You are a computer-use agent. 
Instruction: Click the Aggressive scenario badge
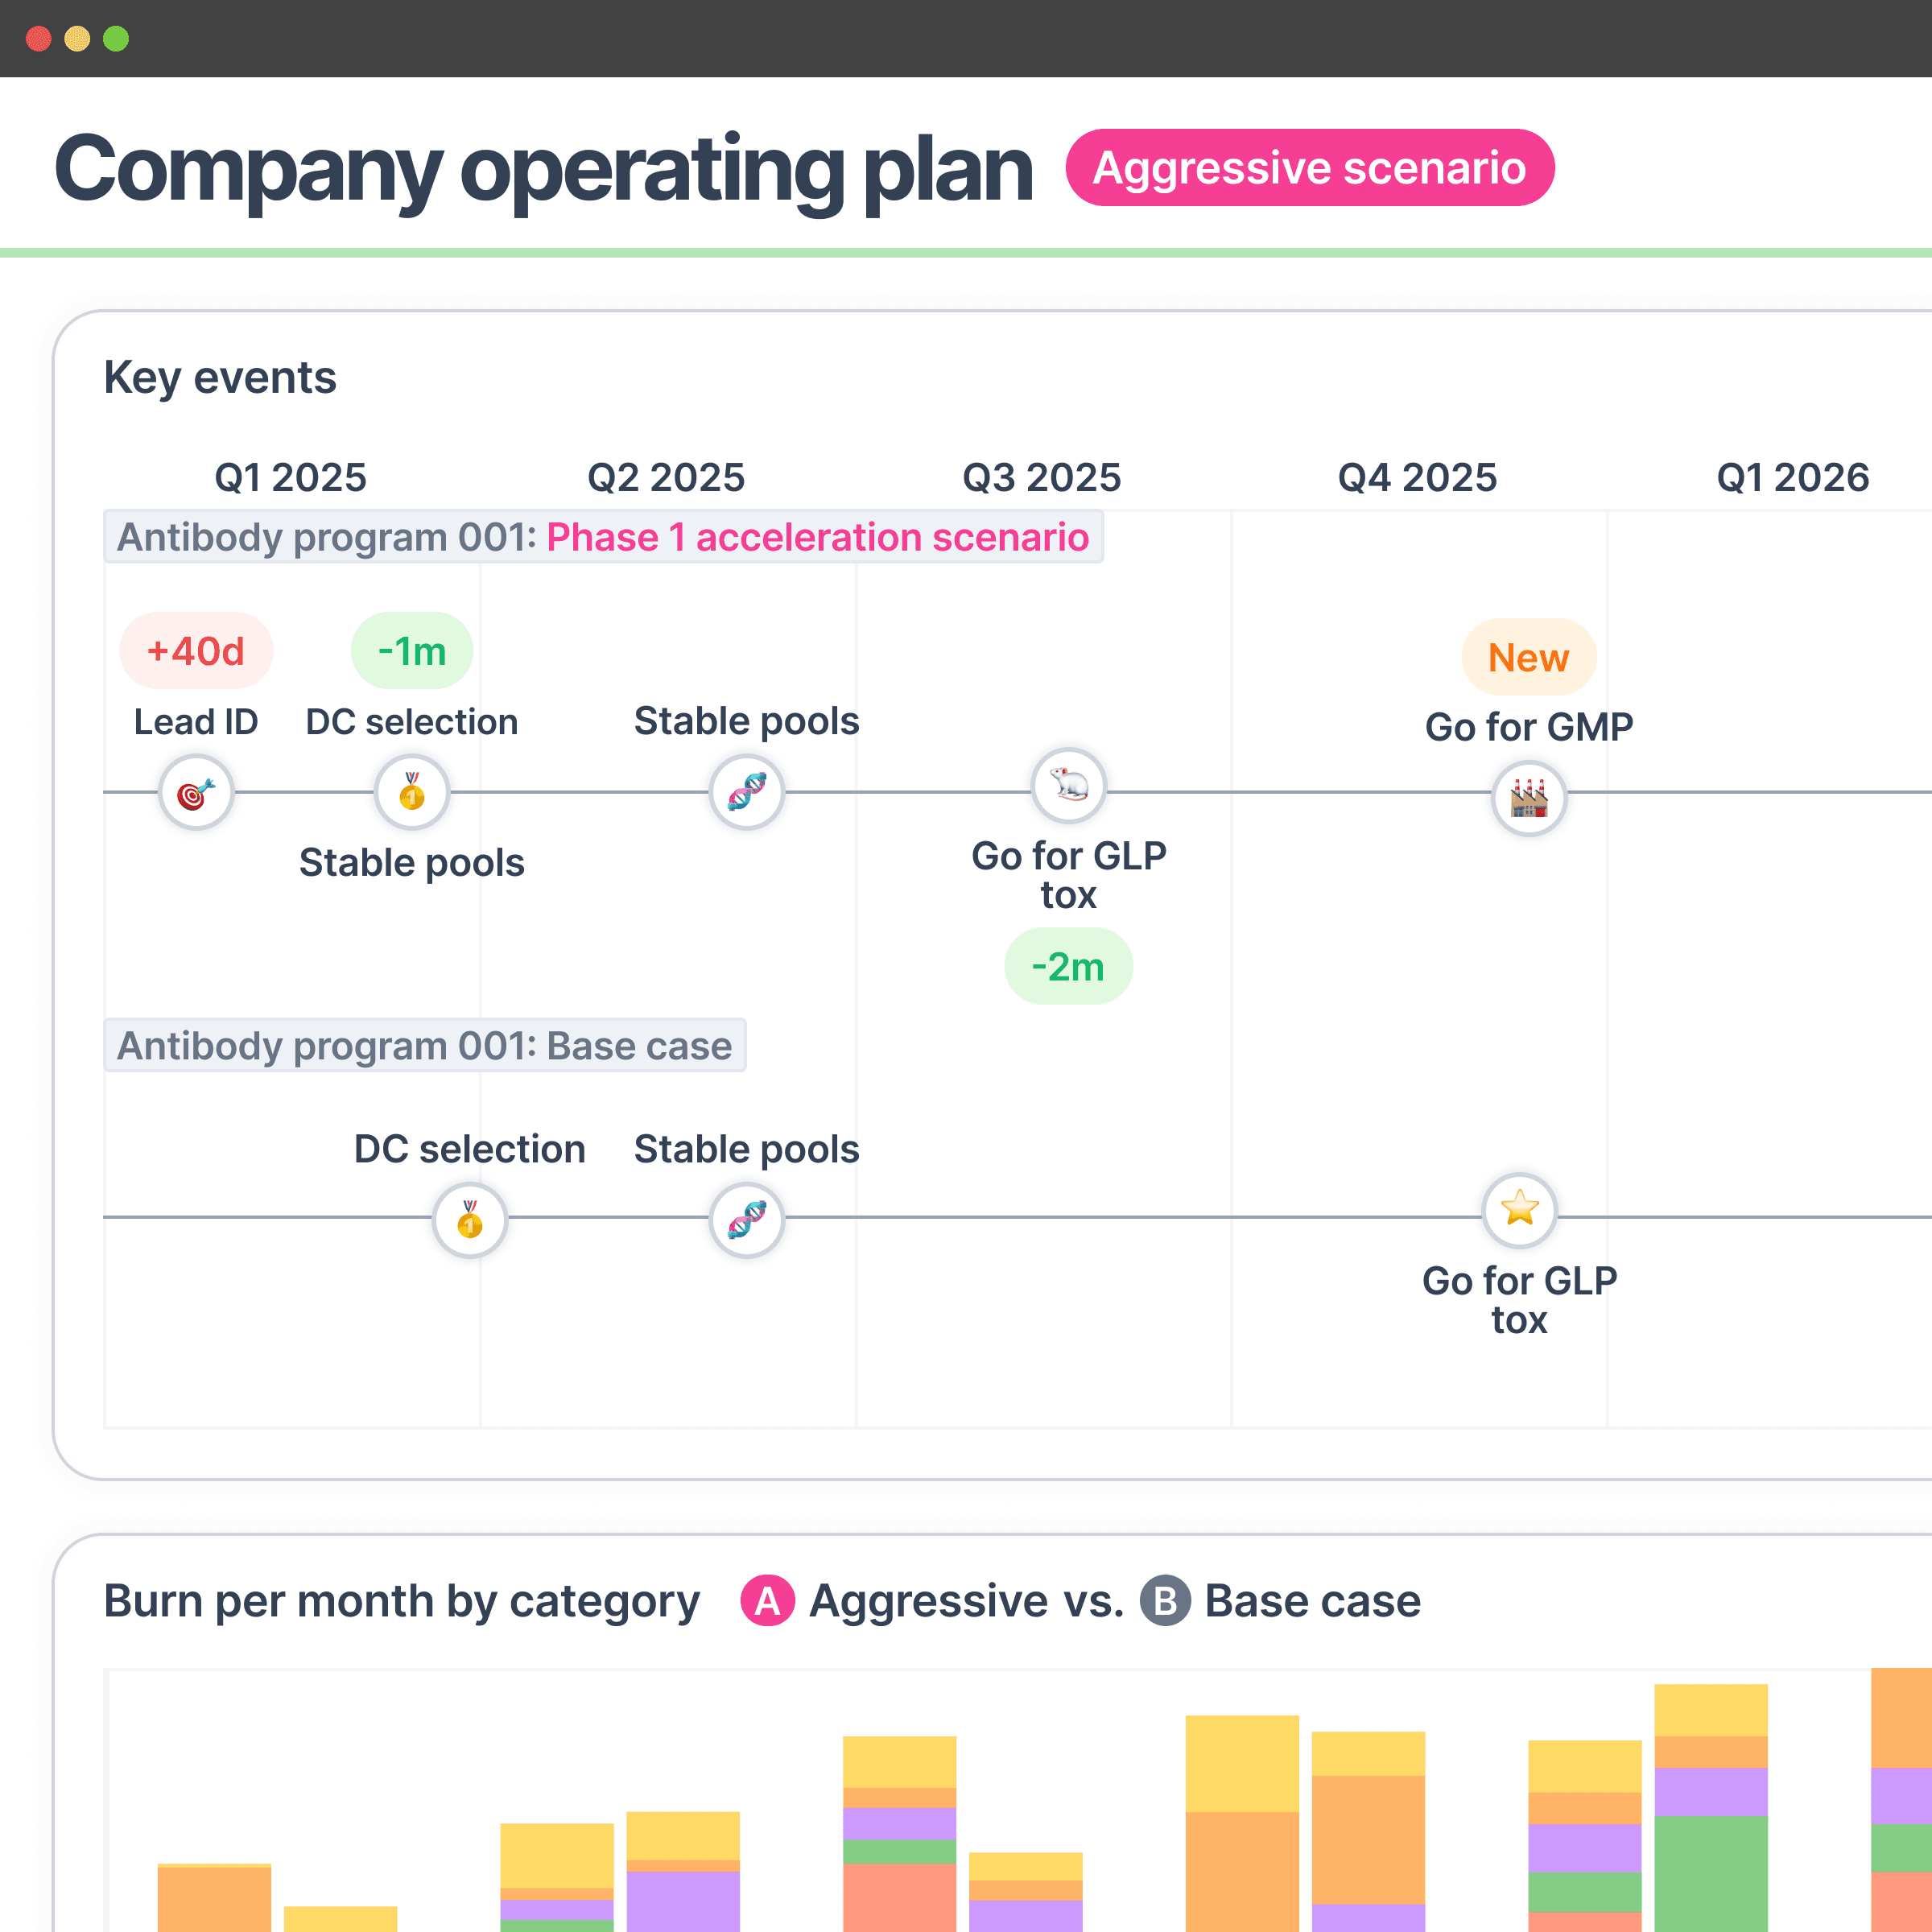[1310, 168]
